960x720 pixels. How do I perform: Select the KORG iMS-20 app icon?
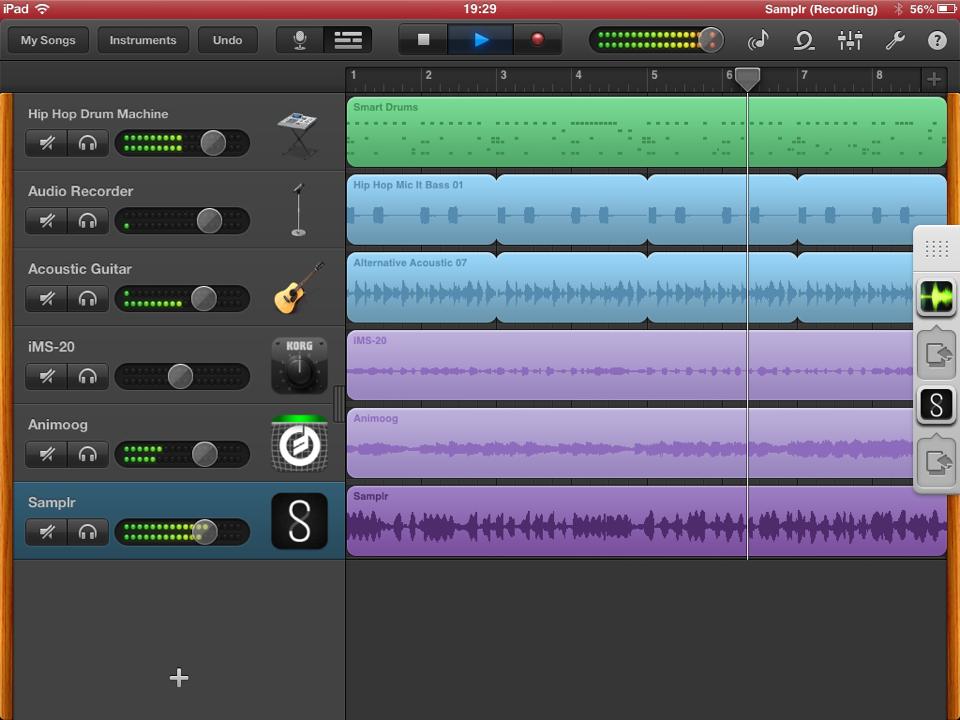tap(299, 366)
